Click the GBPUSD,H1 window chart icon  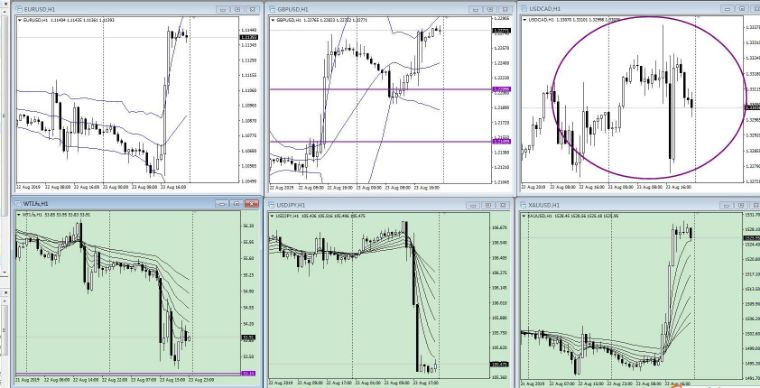272,9
